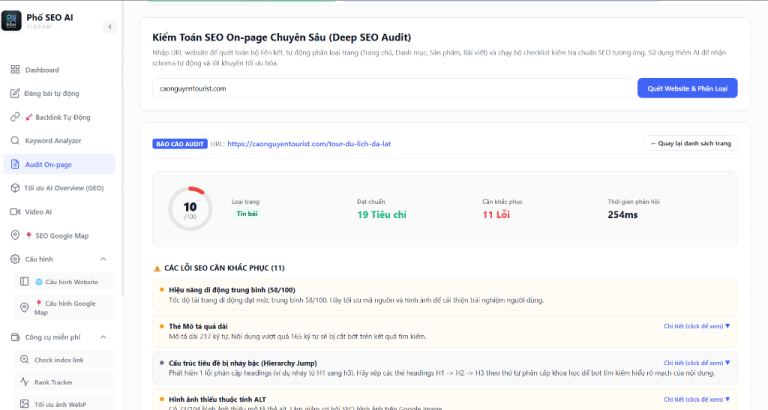Open Cấu hình Website submenu item

(x=64, y=282)
